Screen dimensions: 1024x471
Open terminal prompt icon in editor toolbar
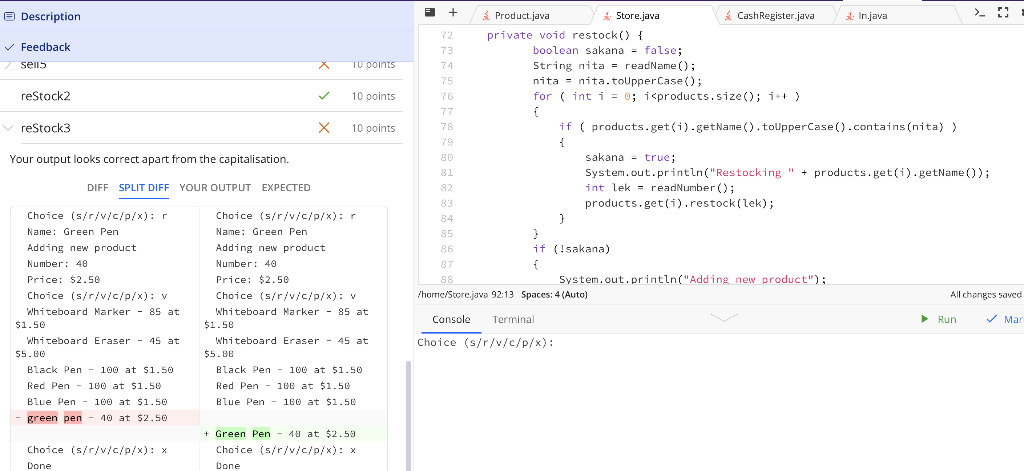click(x=980, y=12)
